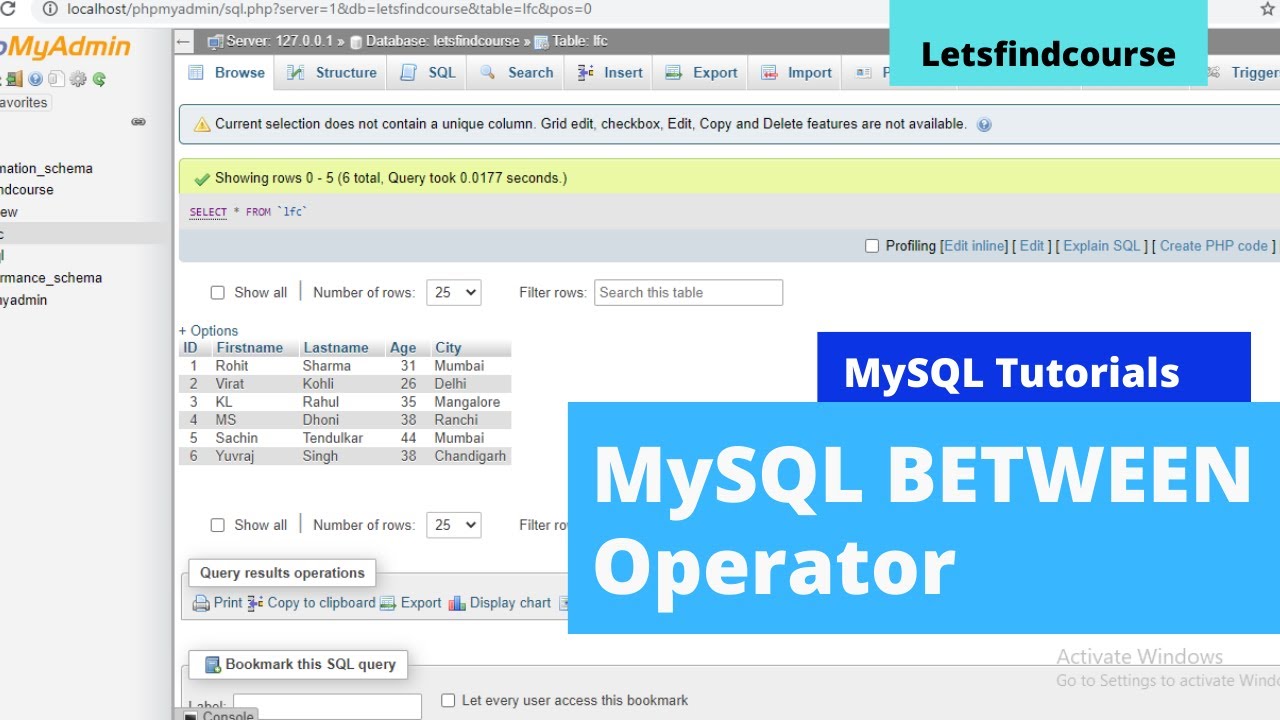Select phpmyadmin database in sidebar tree

(24, 300)
